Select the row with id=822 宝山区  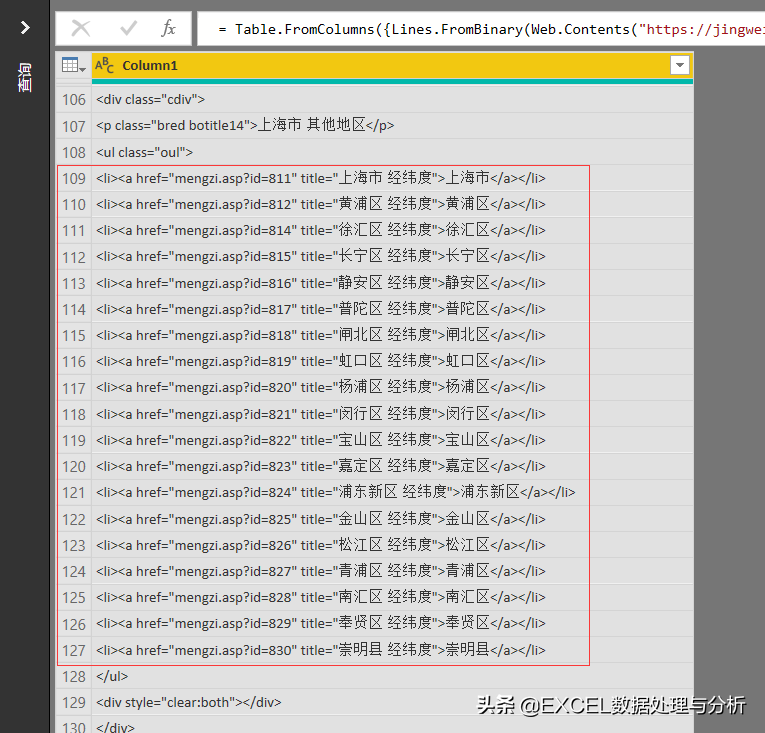point(392,440)
